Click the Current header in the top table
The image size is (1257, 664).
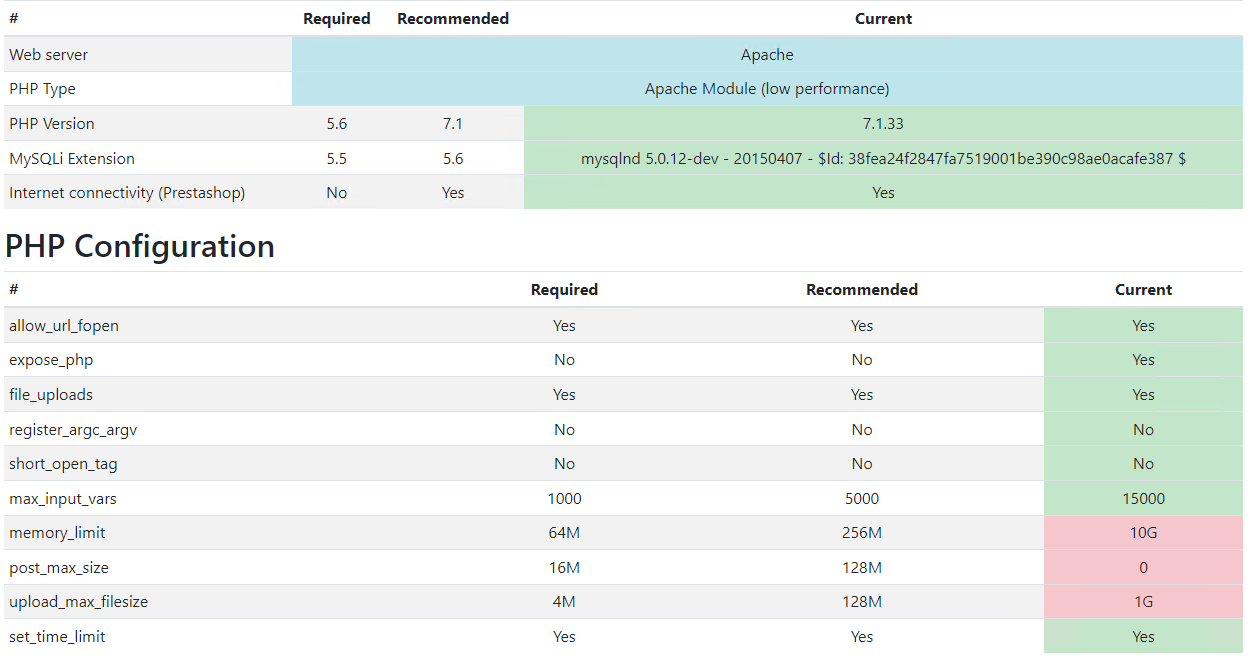click(883, 19)
